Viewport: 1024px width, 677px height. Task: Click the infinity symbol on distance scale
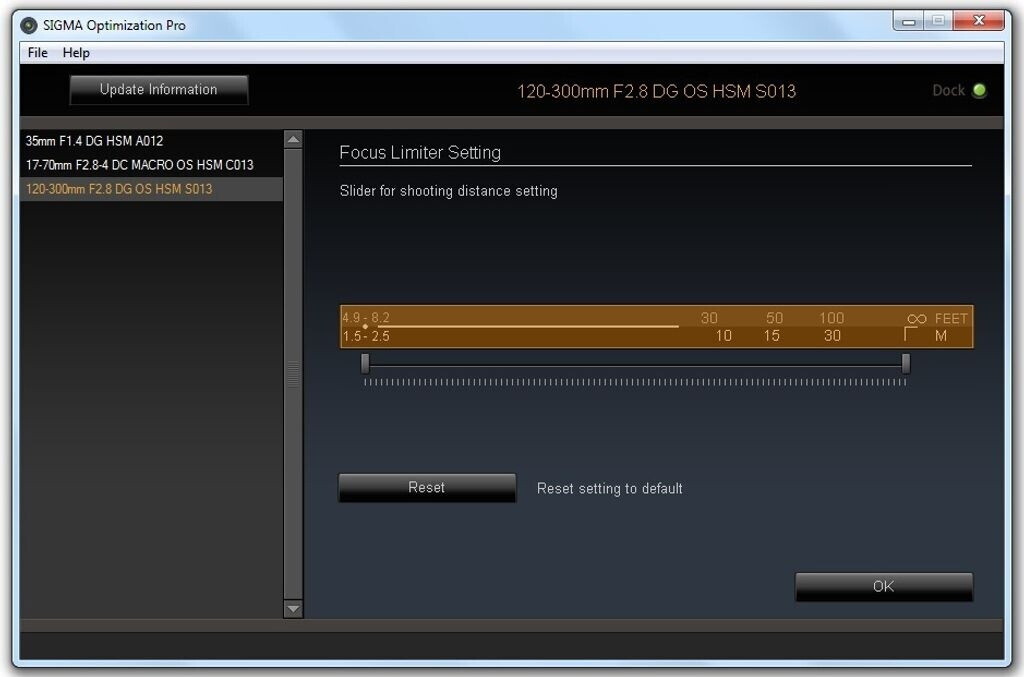point(916,319)
